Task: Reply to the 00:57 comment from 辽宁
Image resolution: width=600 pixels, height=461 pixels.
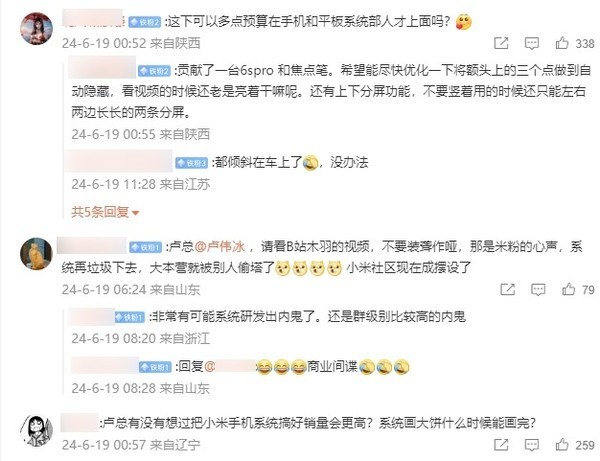Action: (532, 445)
